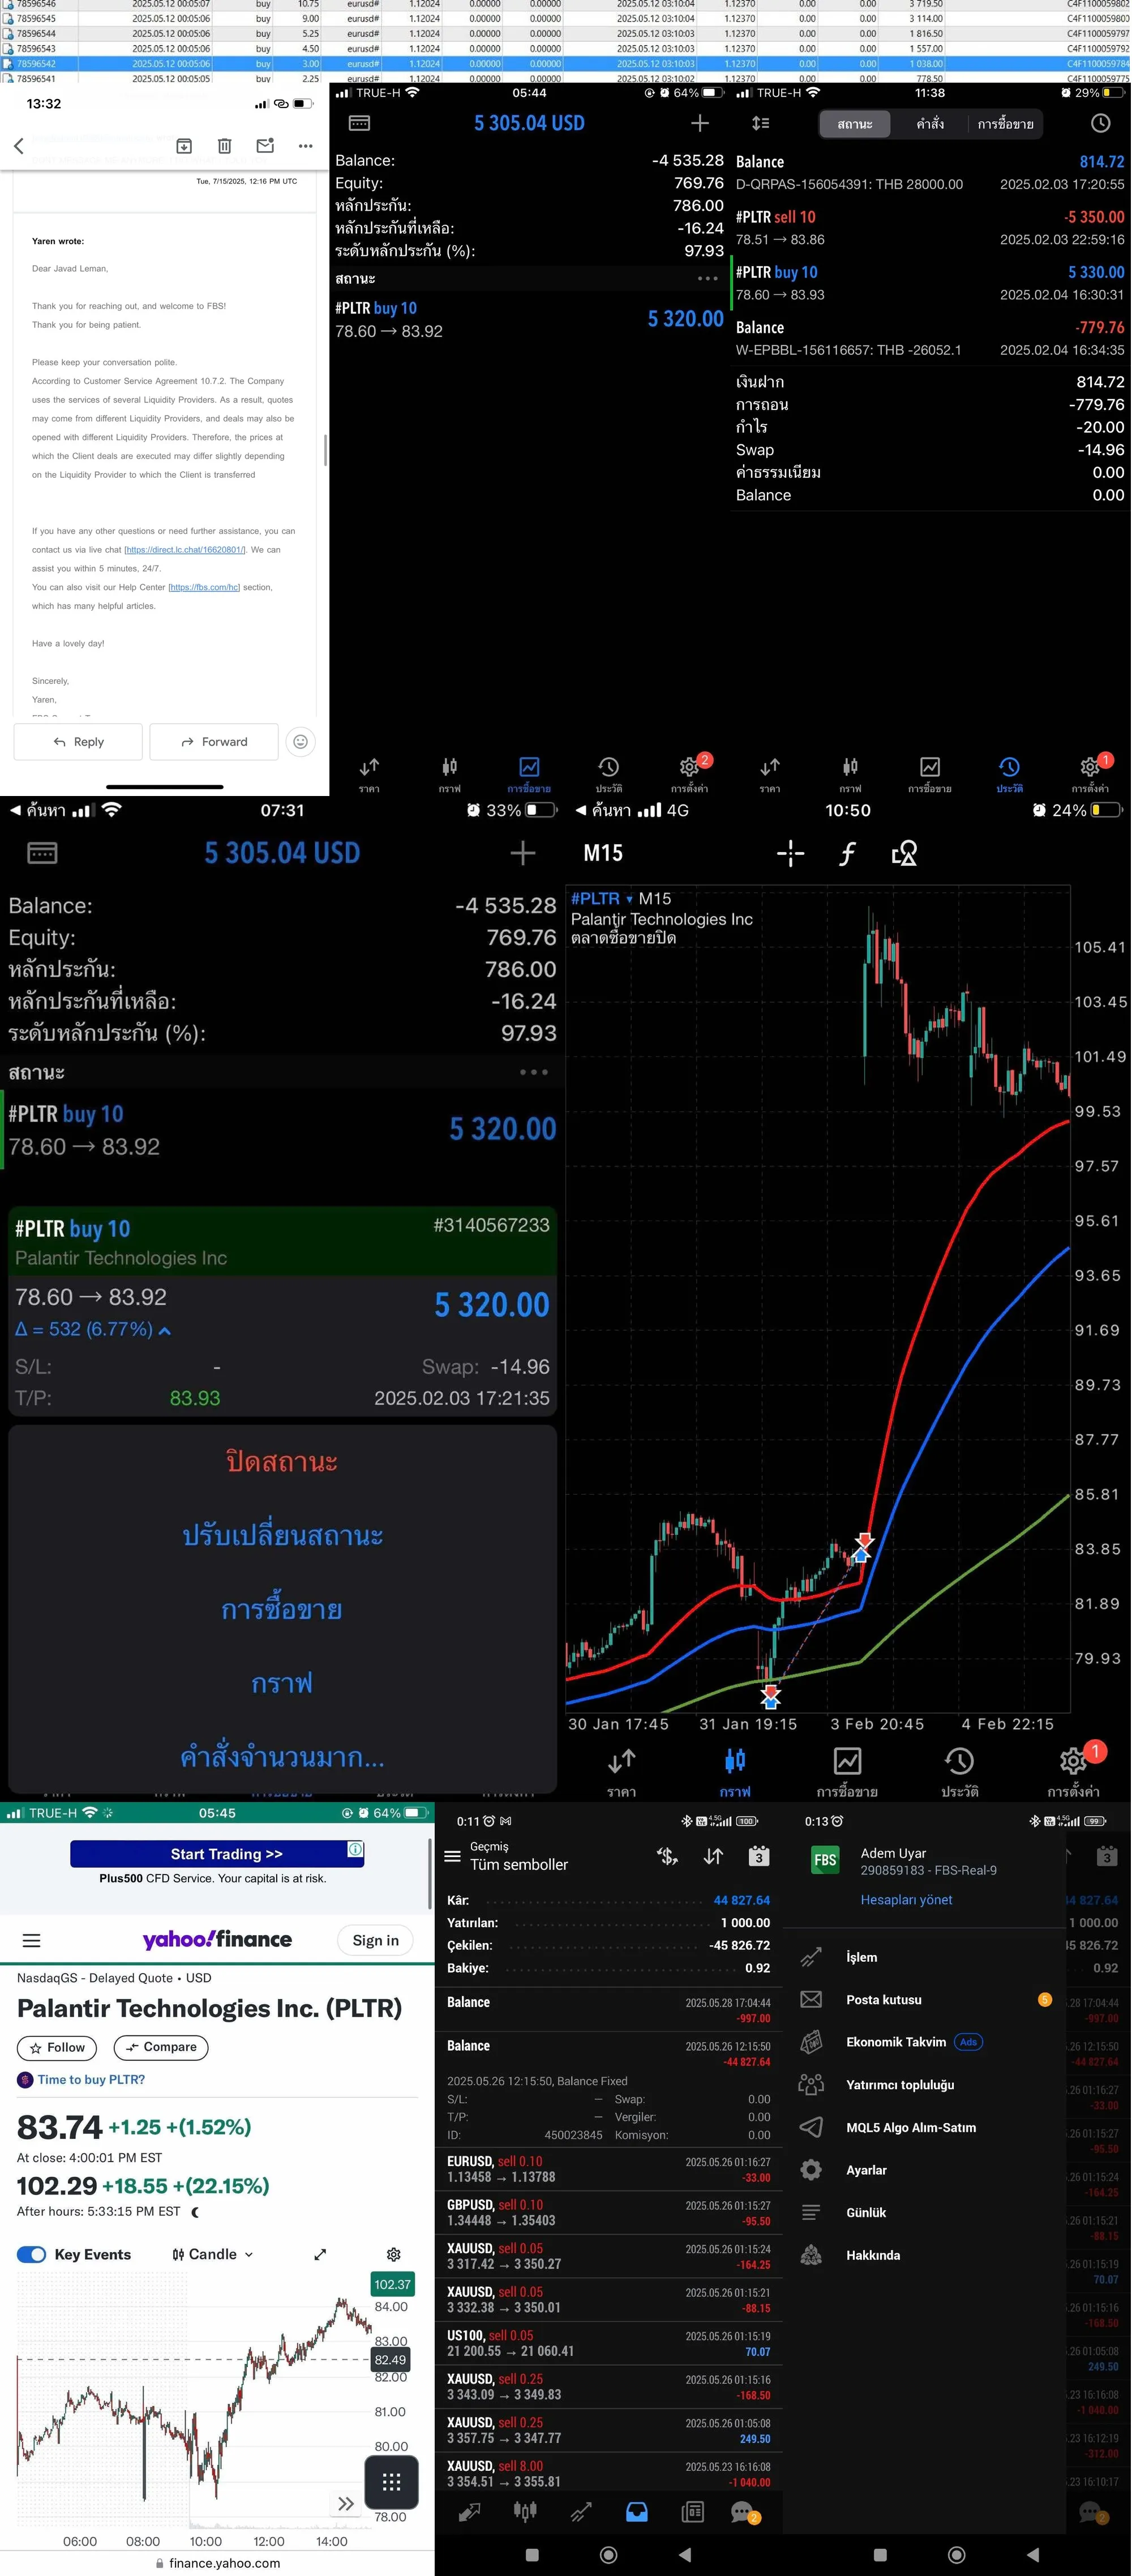
Task: Open Yahoo chart settings gear
Action: pyautogui.click(x=394, y=2254)
